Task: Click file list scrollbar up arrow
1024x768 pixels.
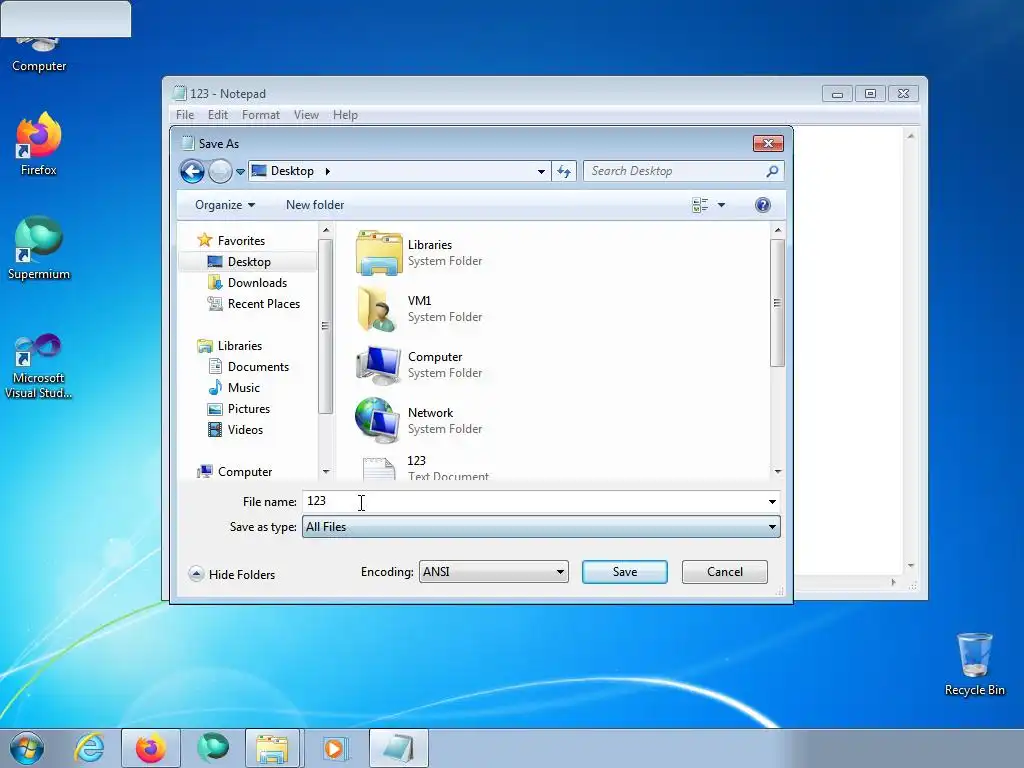Action: (x=777, y=230)
